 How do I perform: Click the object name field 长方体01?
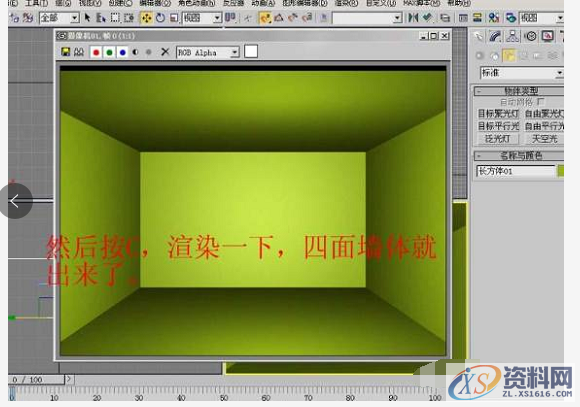515,171
